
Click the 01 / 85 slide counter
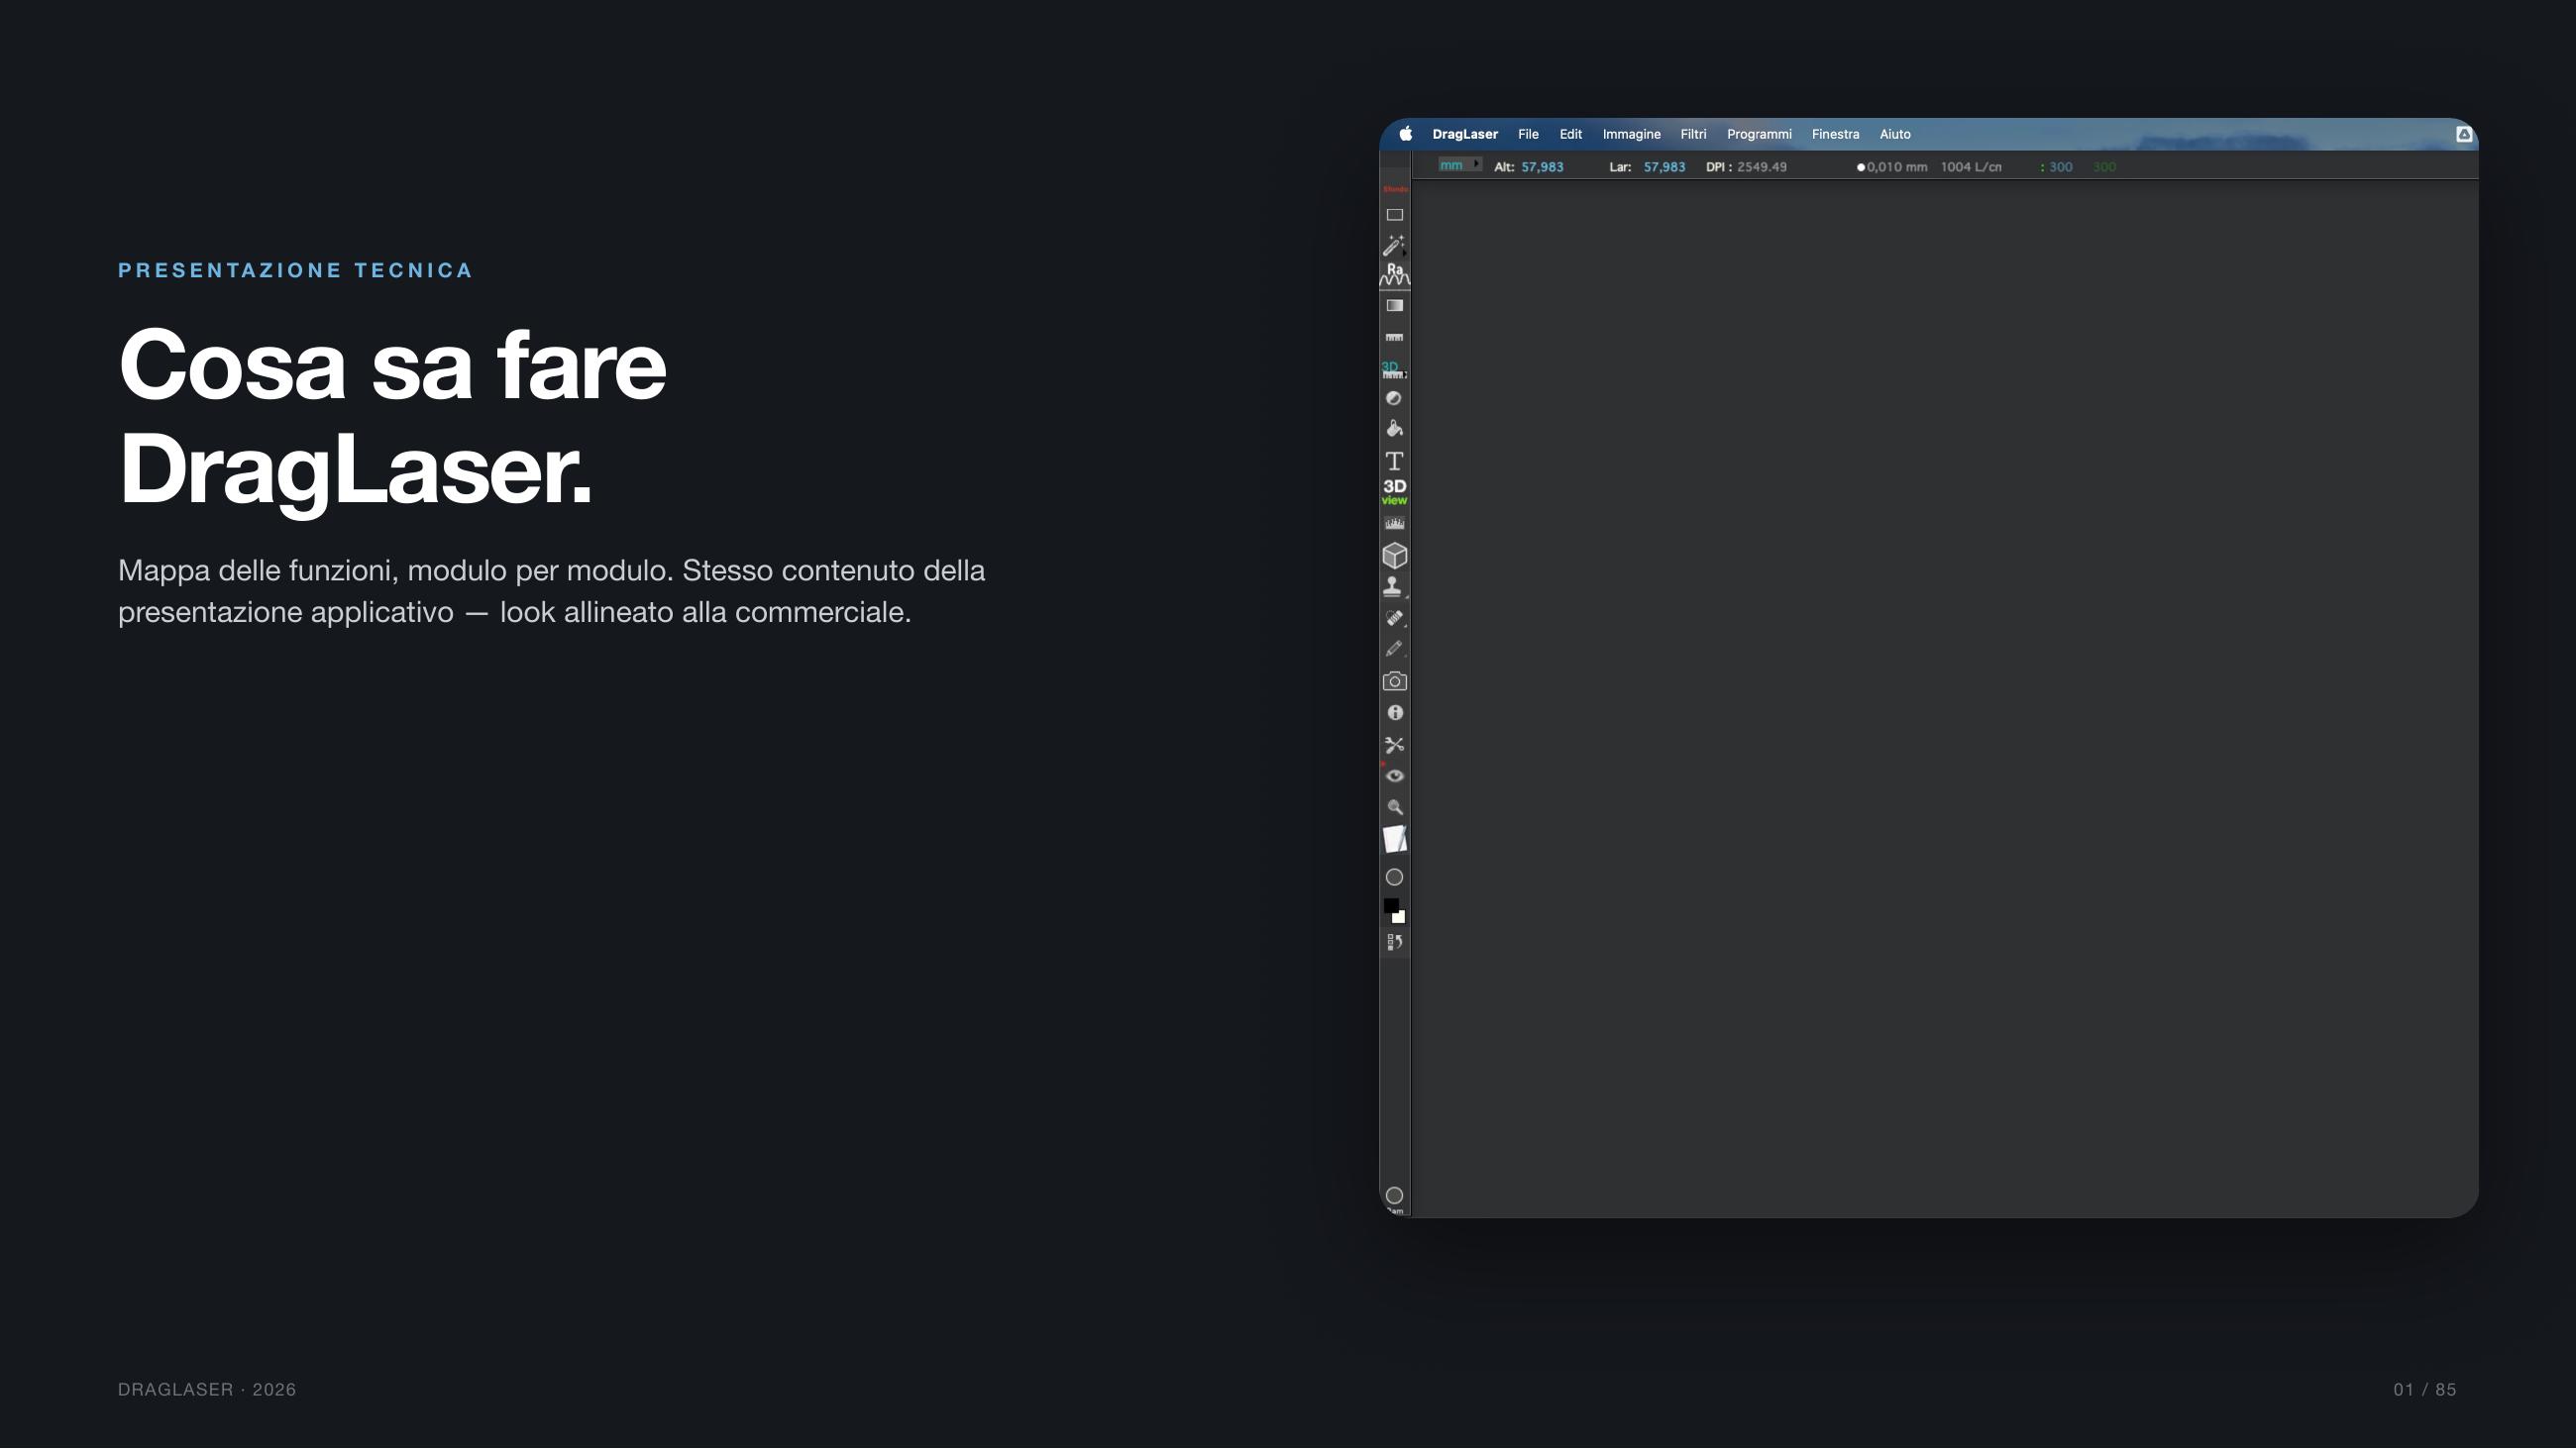pos(2425,1390)
